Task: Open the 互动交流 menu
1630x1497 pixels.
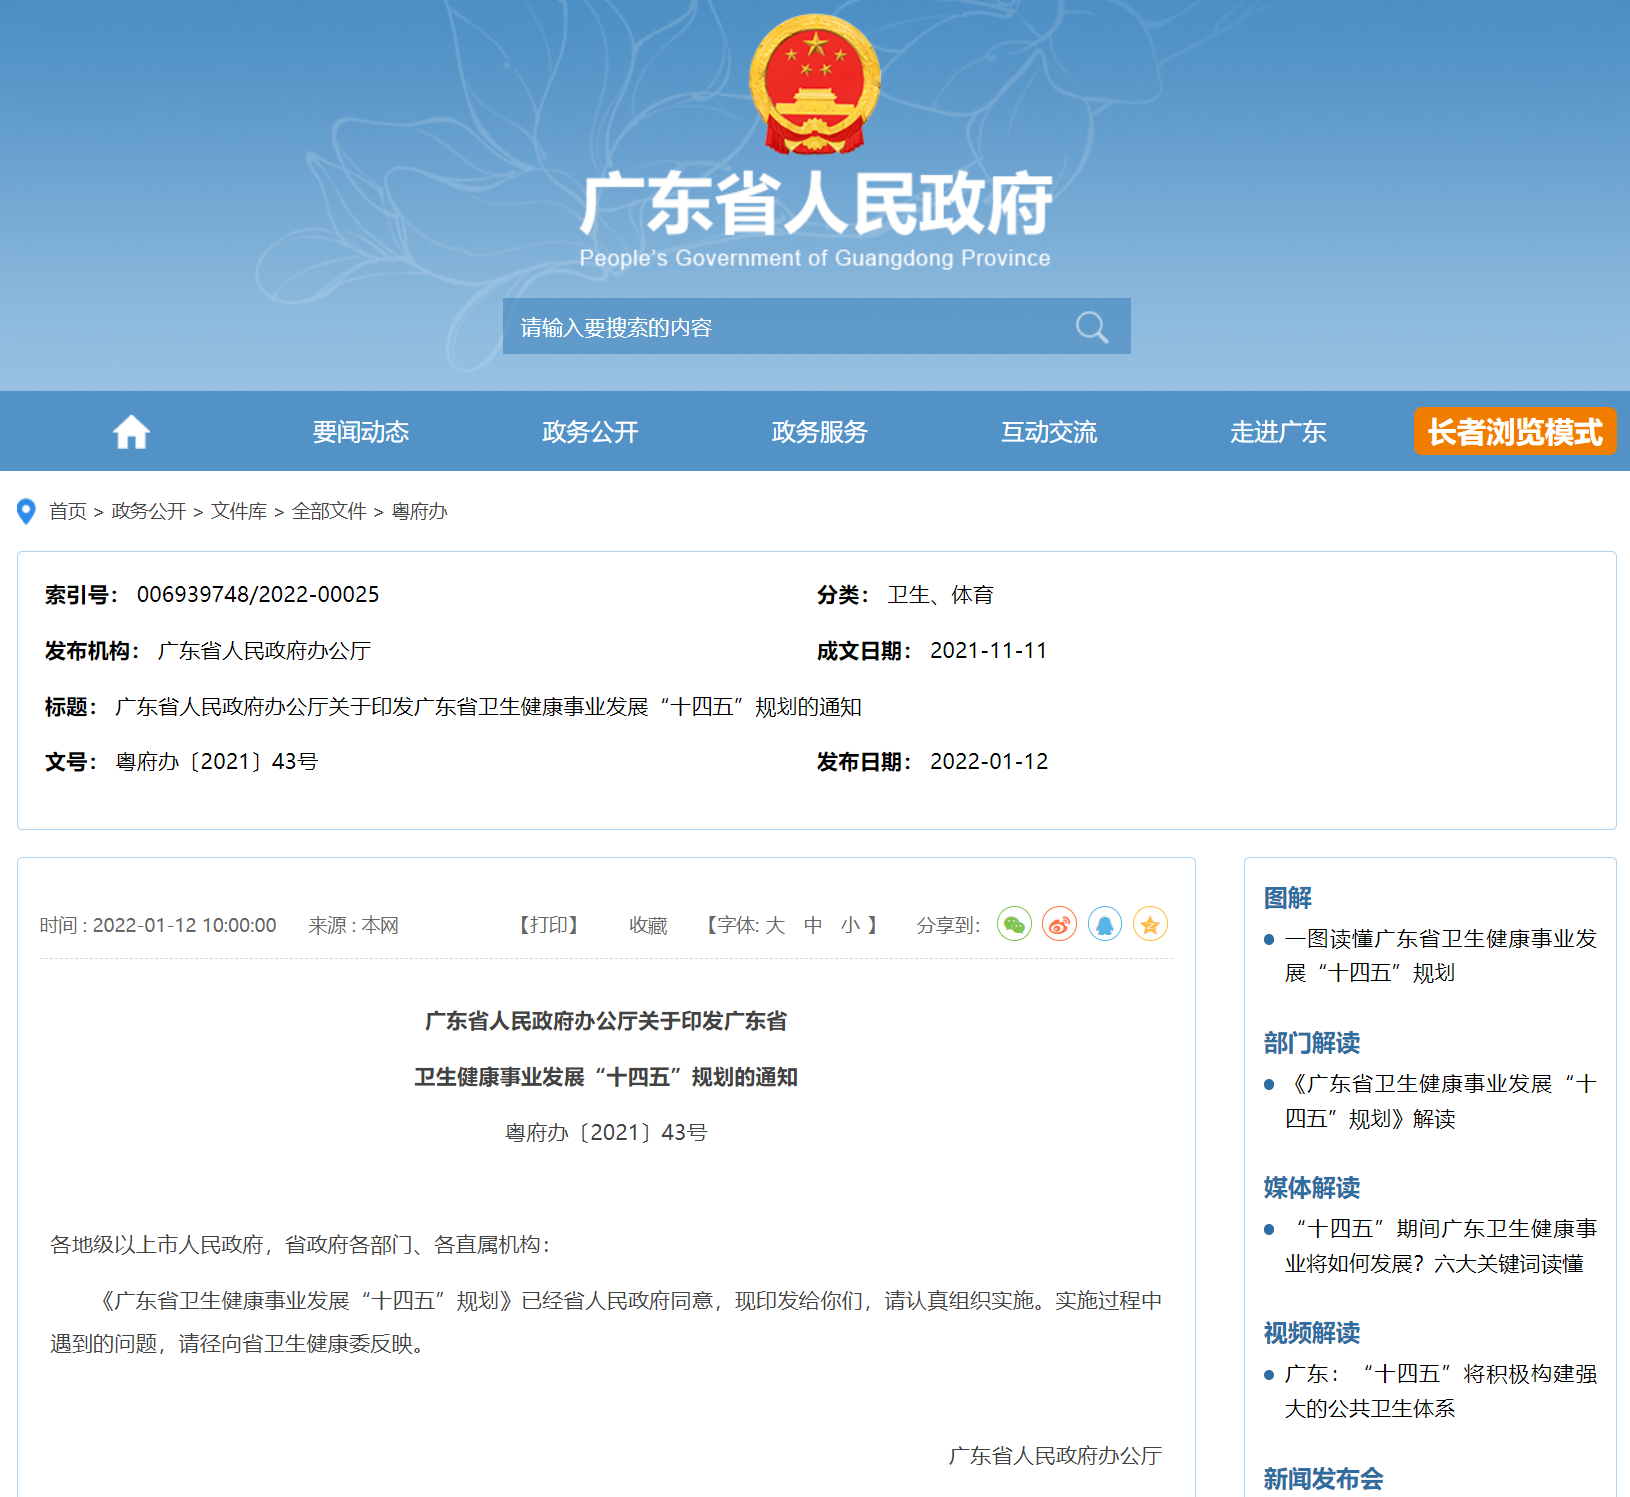Action: [1049, 432]
